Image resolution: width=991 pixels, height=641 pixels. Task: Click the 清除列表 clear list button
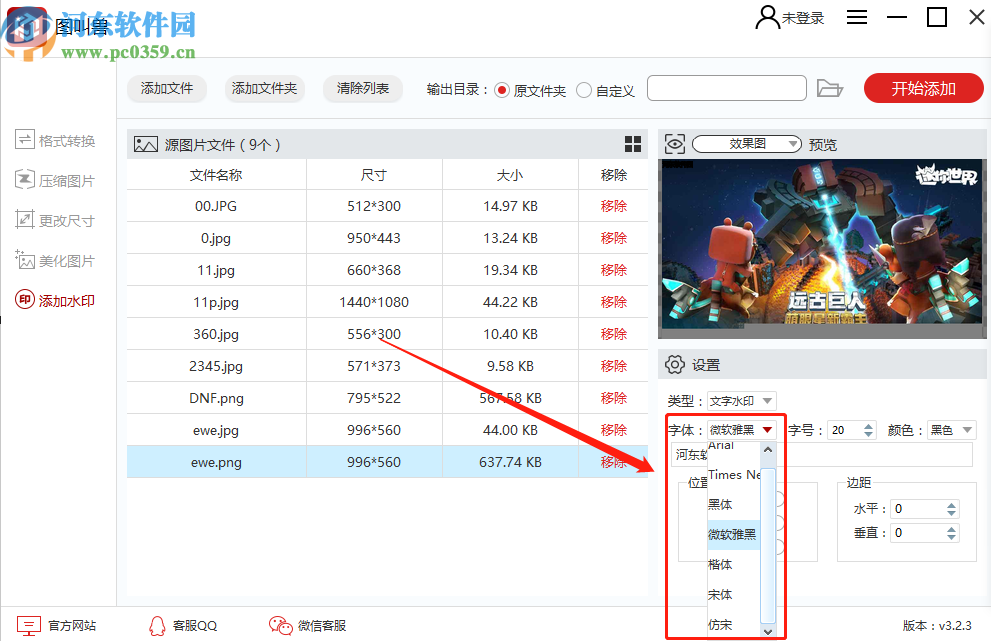(x=362, y=88)
